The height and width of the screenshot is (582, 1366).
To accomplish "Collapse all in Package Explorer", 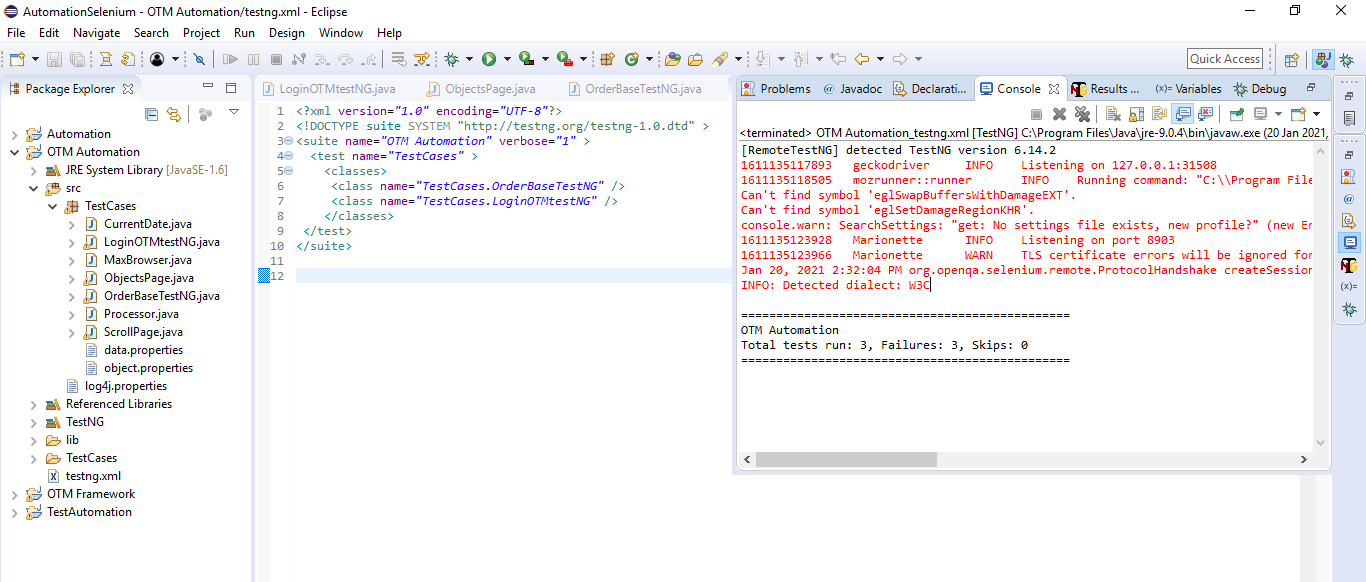I will (152, 114).
